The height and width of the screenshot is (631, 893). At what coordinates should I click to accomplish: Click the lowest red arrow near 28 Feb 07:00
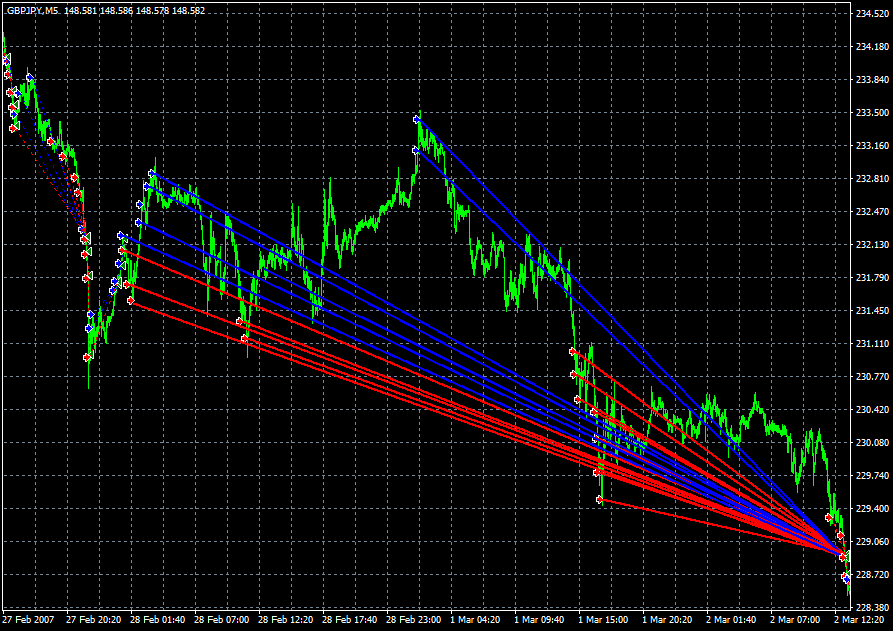pos(245,339)
